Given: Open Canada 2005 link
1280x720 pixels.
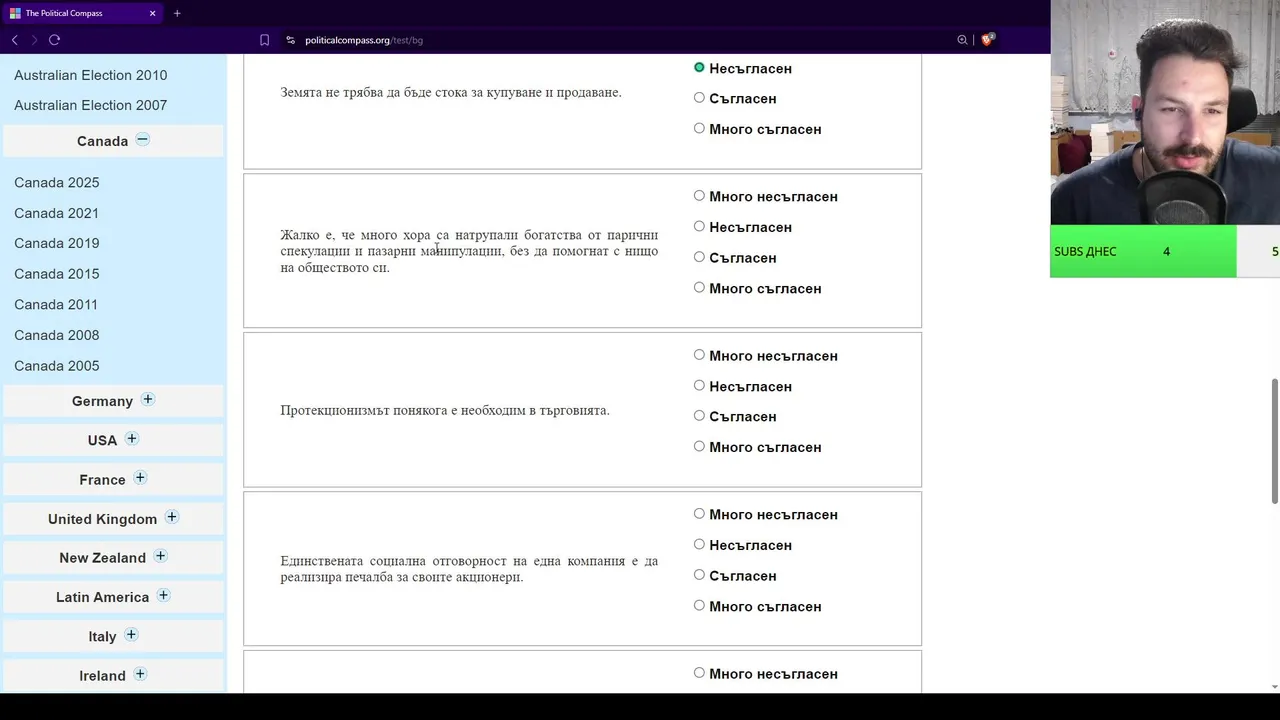Looking at the screenshot, I should click(x=56, y=366).
